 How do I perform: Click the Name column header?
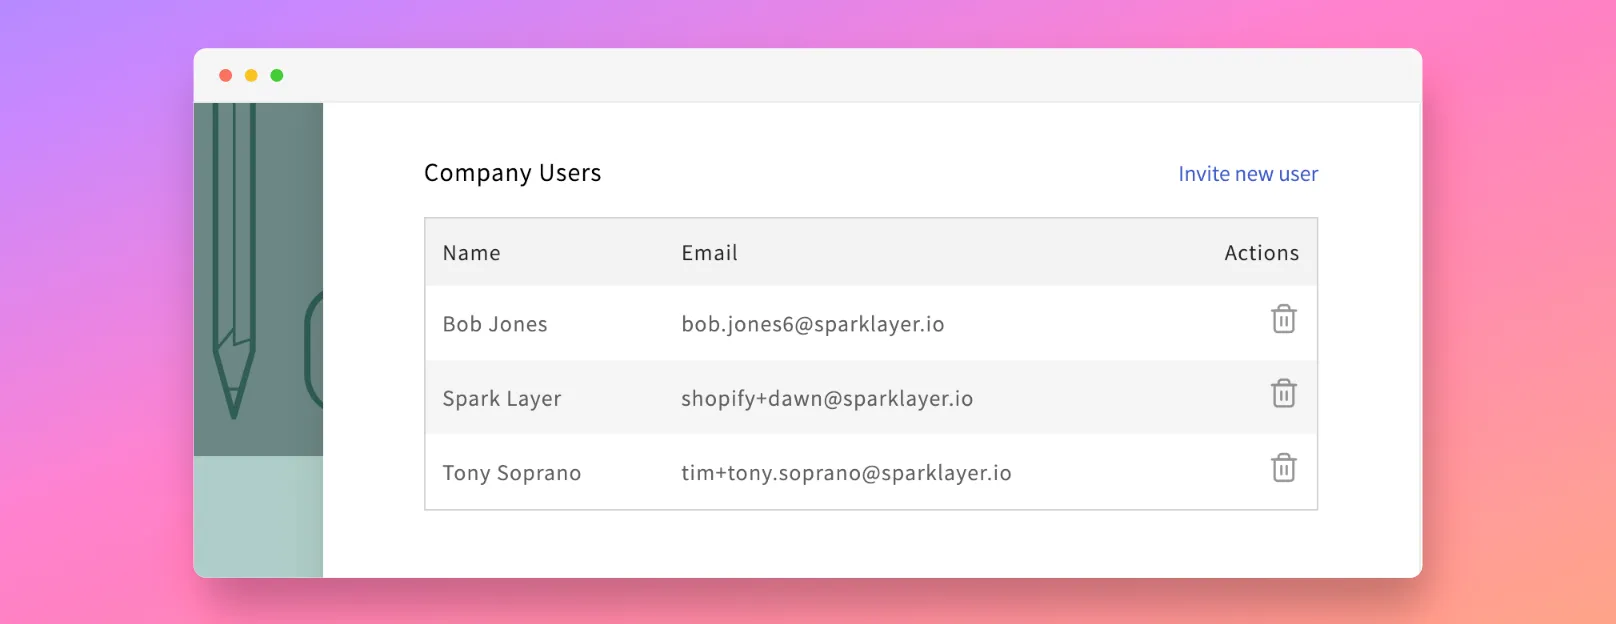point(472,253)
